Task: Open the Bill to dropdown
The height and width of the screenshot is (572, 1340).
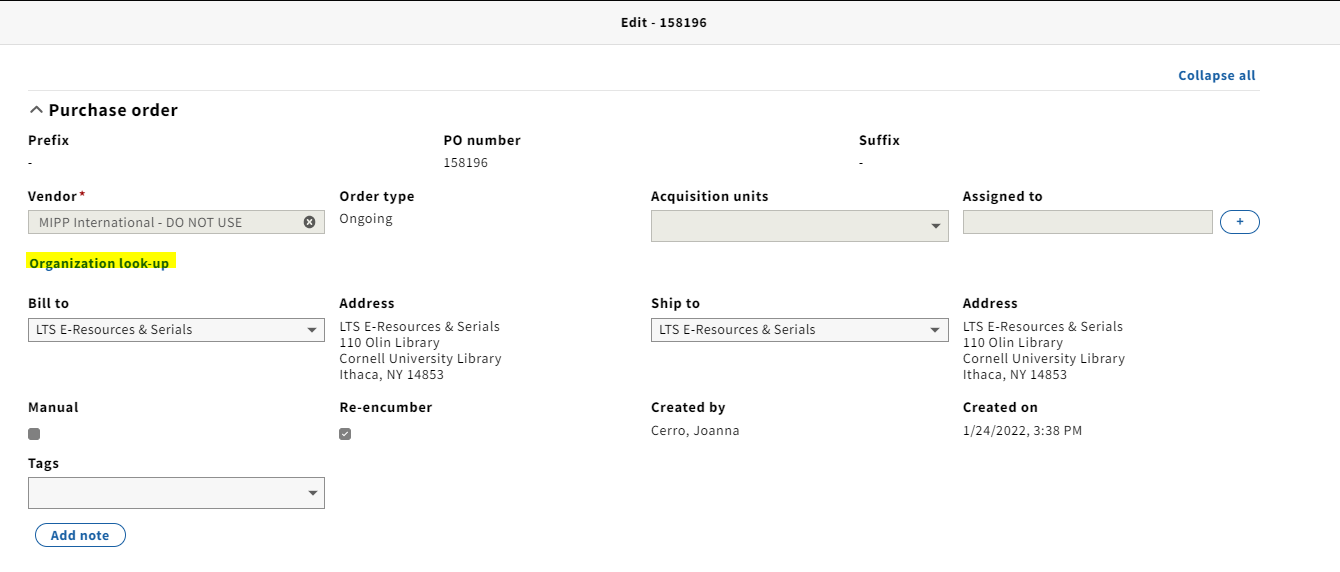Action: (176, 330)
